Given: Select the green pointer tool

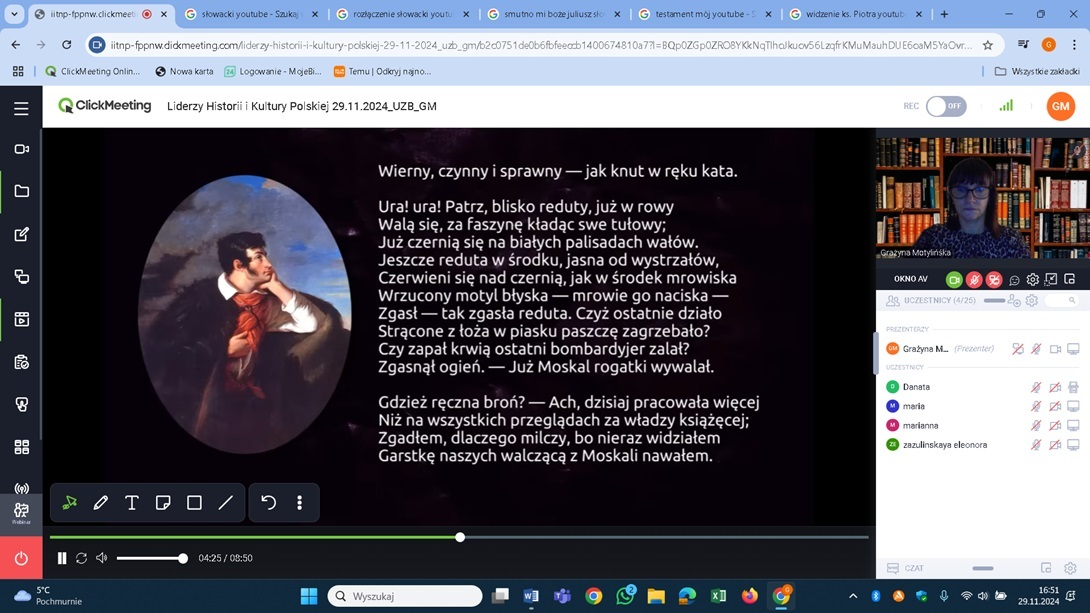Looking at the screenshot, I should pyautogui.click(x=70, y=502).
